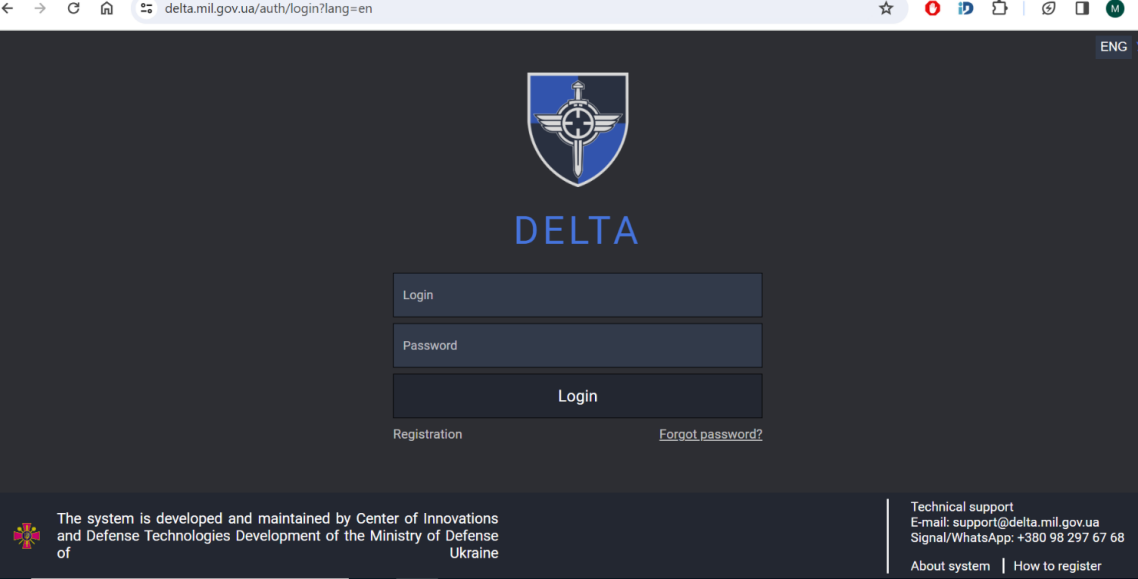
Task: Click the Signal/WhatsApp phone number
Action: [1071, 538]
